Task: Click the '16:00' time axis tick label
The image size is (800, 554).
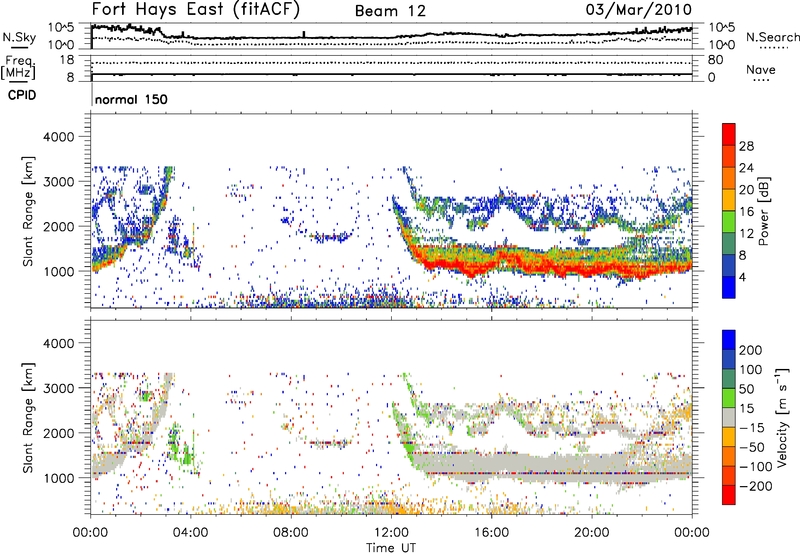Action: click(x=491, y=533)
